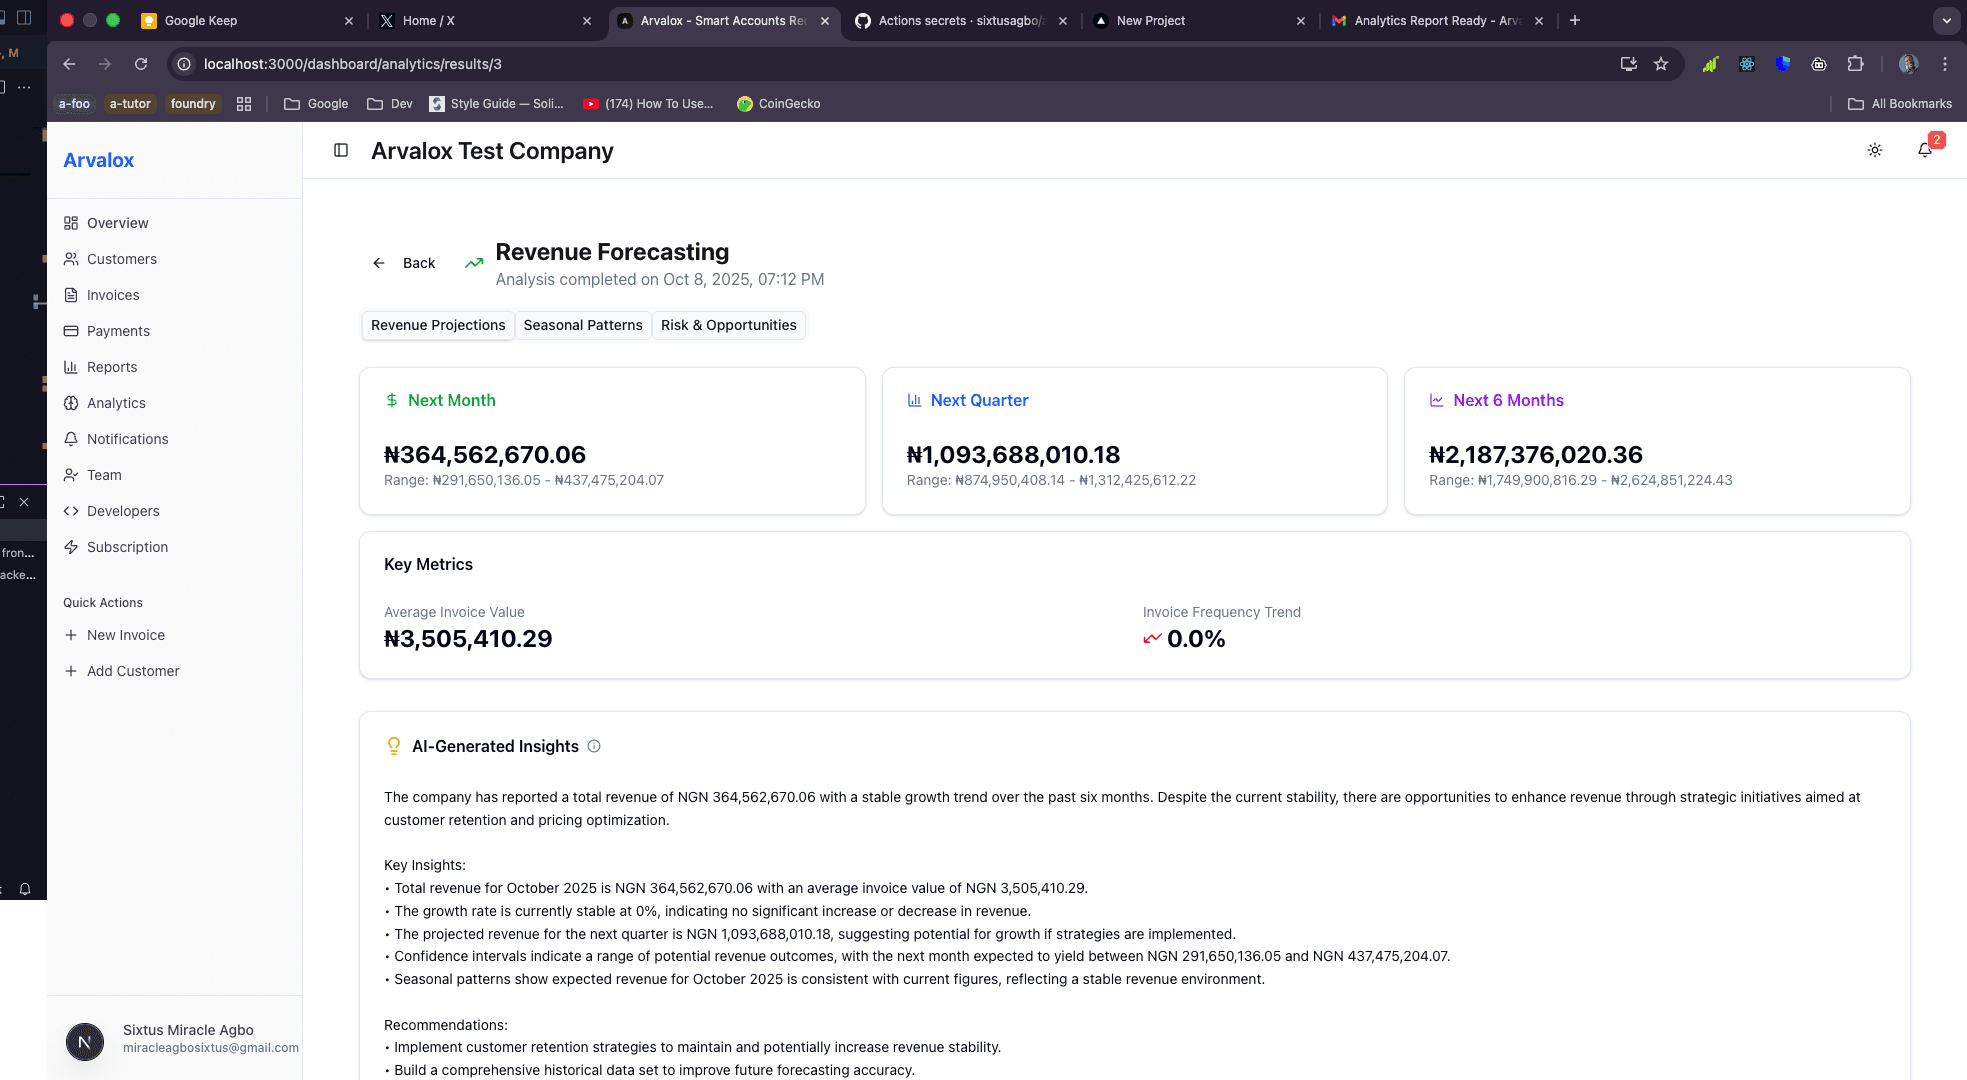The width and height of the screenshot is (1967, 1080).
Task: Click the Arvalox logo
Action: (x=98, y=160)
